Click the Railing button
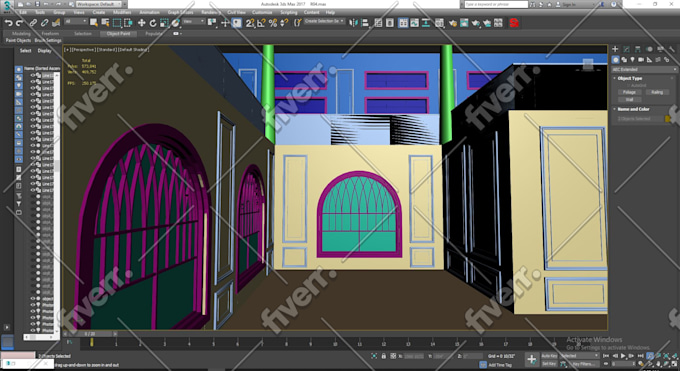 657,92
